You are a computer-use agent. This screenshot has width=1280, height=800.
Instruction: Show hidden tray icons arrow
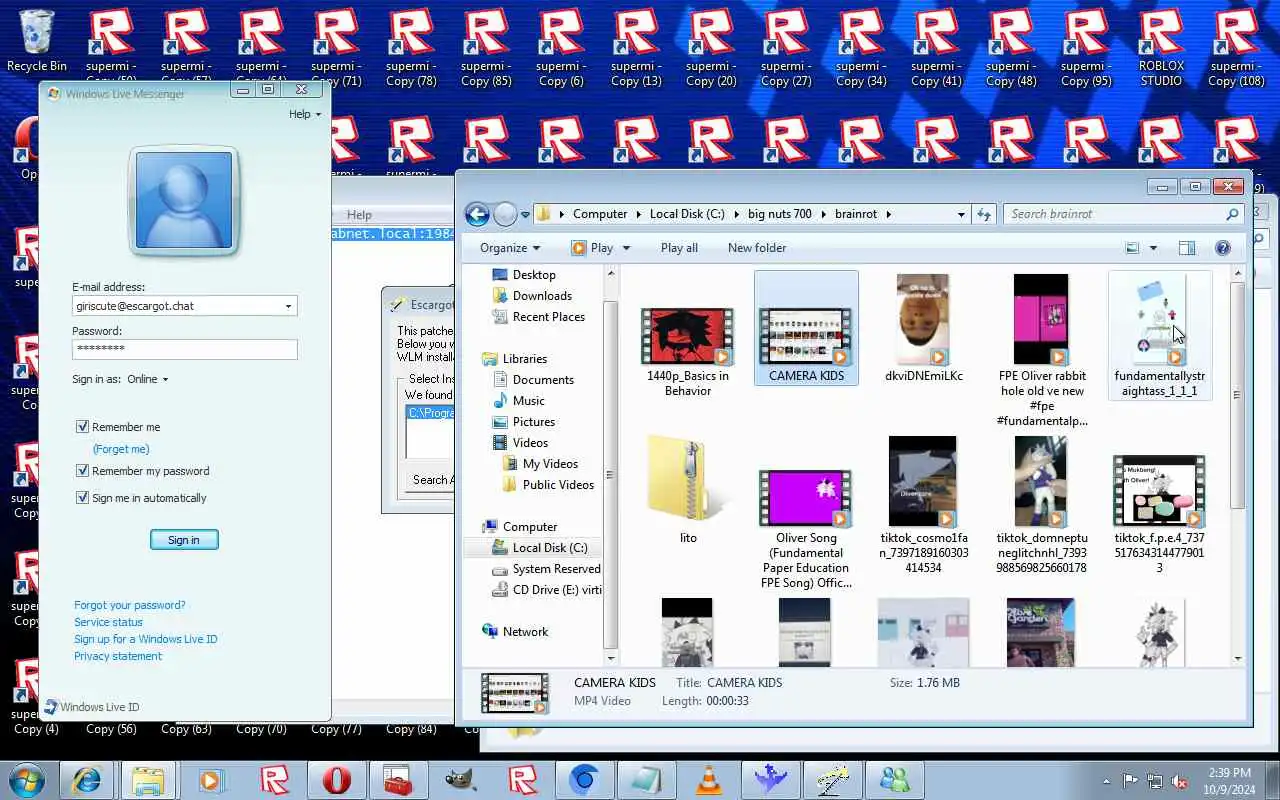click(x=1106, y=781)
